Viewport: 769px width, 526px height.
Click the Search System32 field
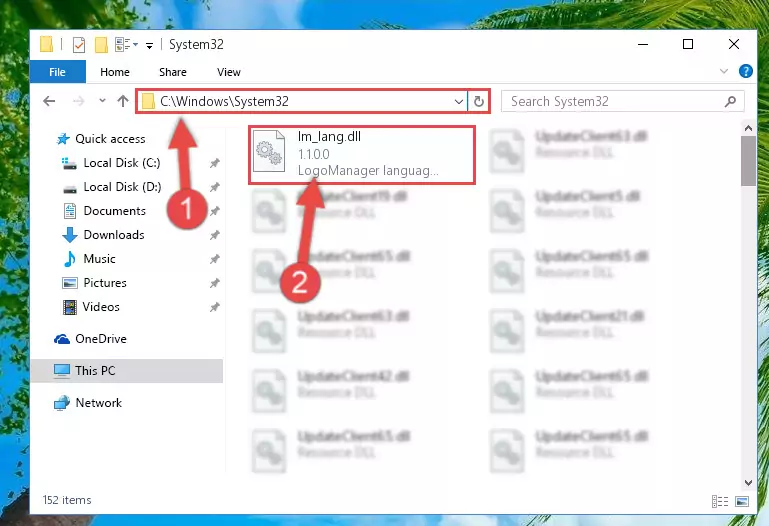pos(622,101)
